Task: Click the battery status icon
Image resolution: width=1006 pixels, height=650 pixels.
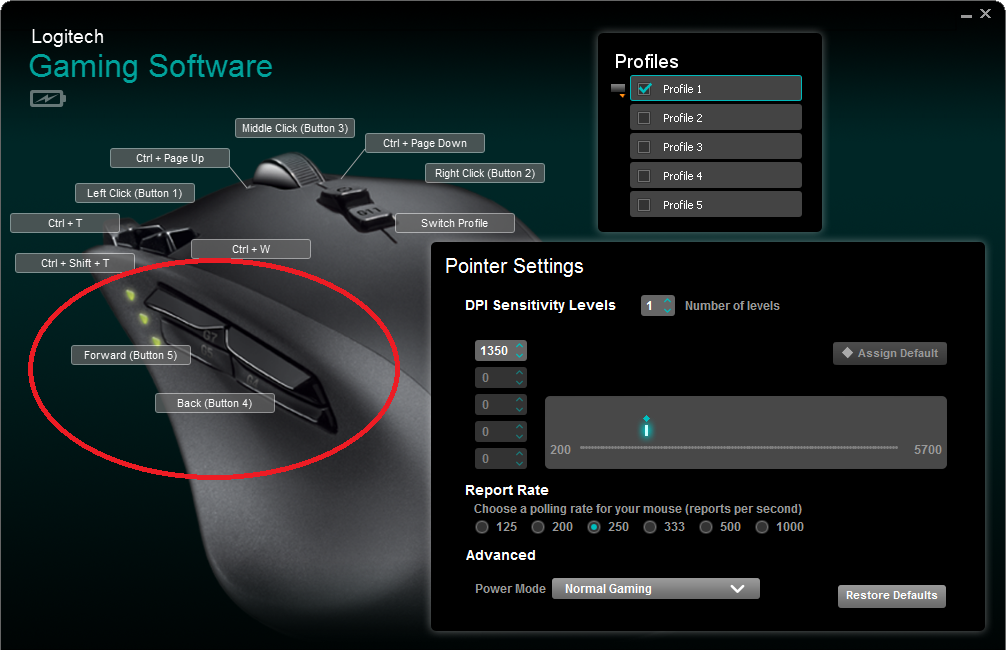Action: [x=47, y=98]
